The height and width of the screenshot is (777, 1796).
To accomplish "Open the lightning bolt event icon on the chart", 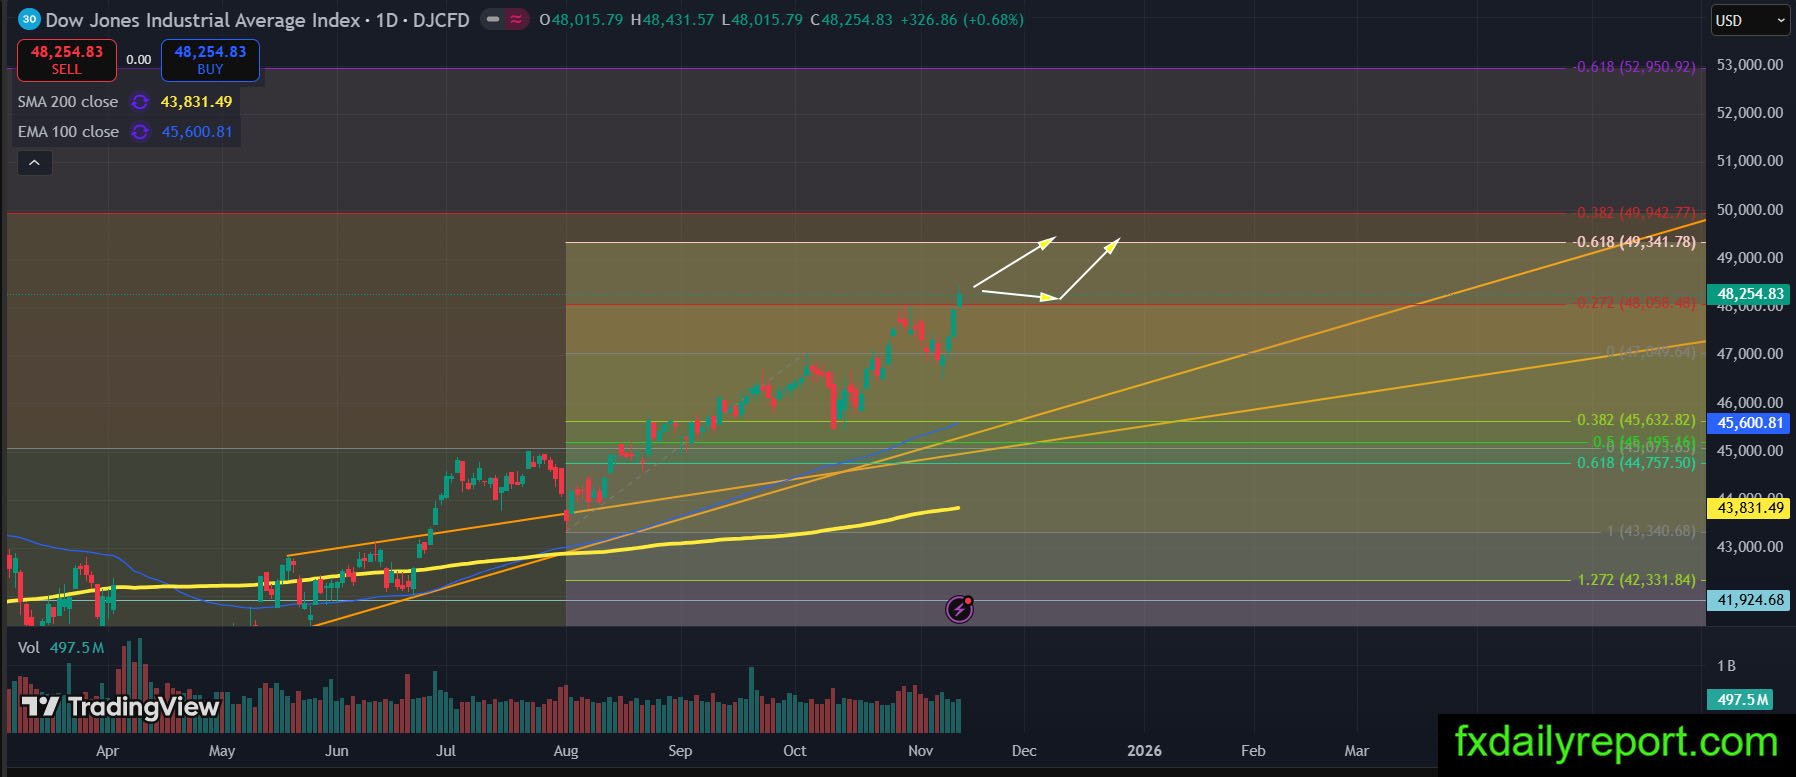I will click(x=959, y=608).
